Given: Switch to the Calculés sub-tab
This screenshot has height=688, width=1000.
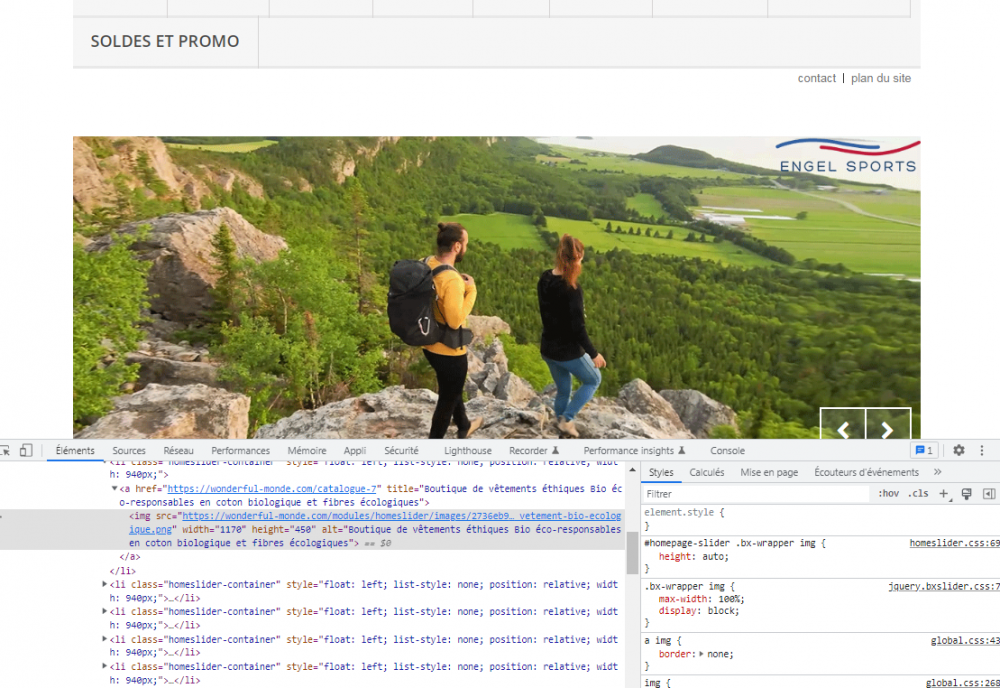Looking at the screenshot, I should tap(707, 472).
